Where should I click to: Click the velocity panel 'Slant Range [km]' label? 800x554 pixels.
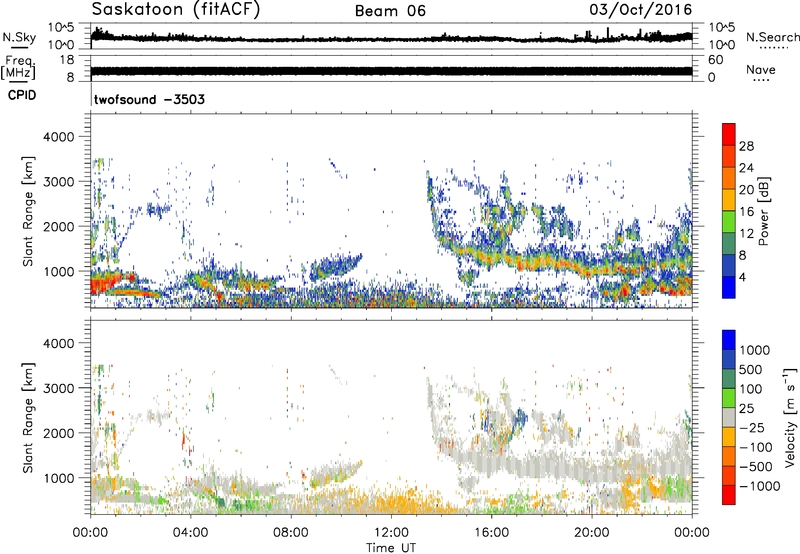click(28, 418)
